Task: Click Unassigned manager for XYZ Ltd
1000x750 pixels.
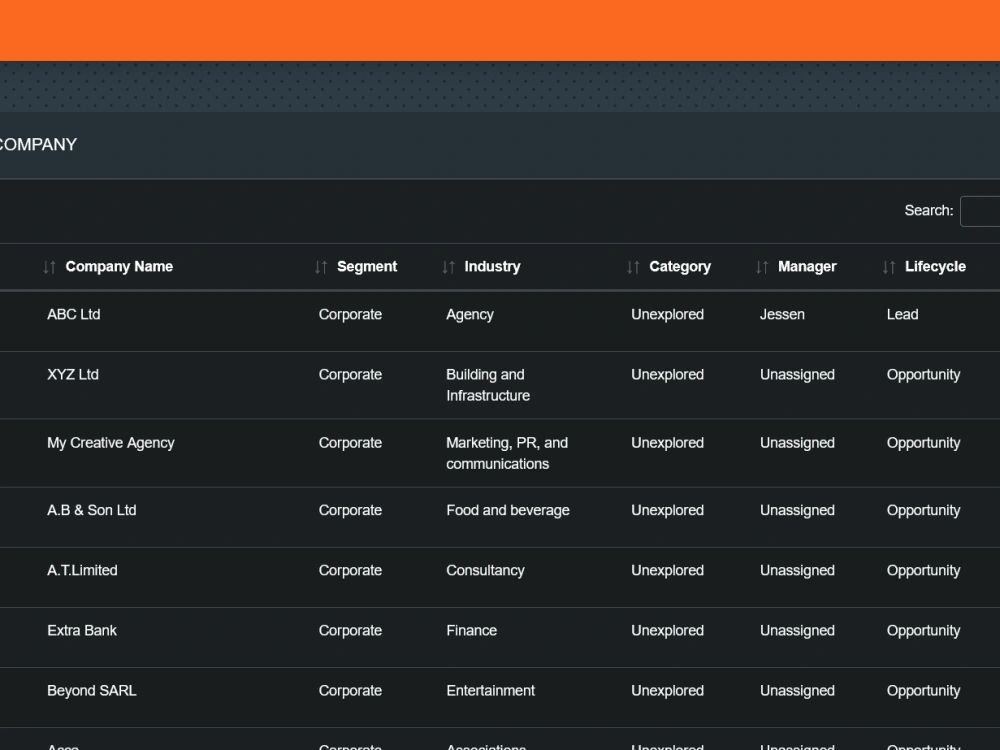Action: click(x=797, y=374)
